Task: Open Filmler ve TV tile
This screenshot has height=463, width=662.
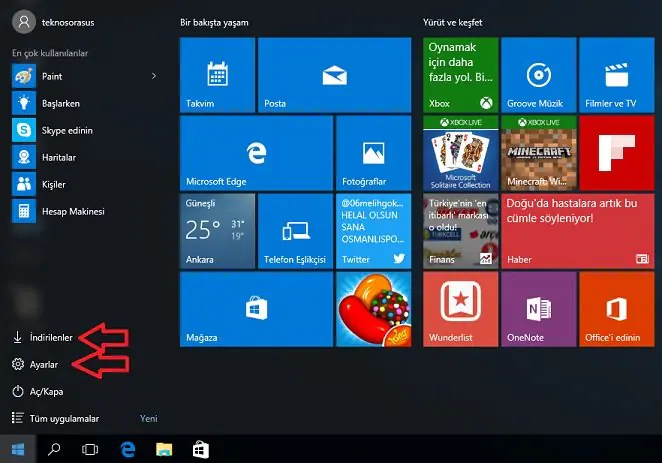Action: coord(617,74)
